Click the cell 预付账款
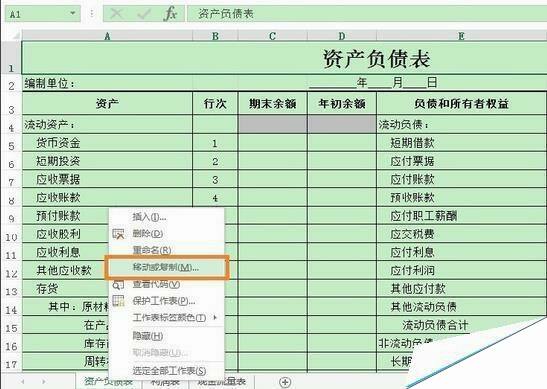Image resolution: width=547 pixels, height=389 pixels. coord(66,216)
